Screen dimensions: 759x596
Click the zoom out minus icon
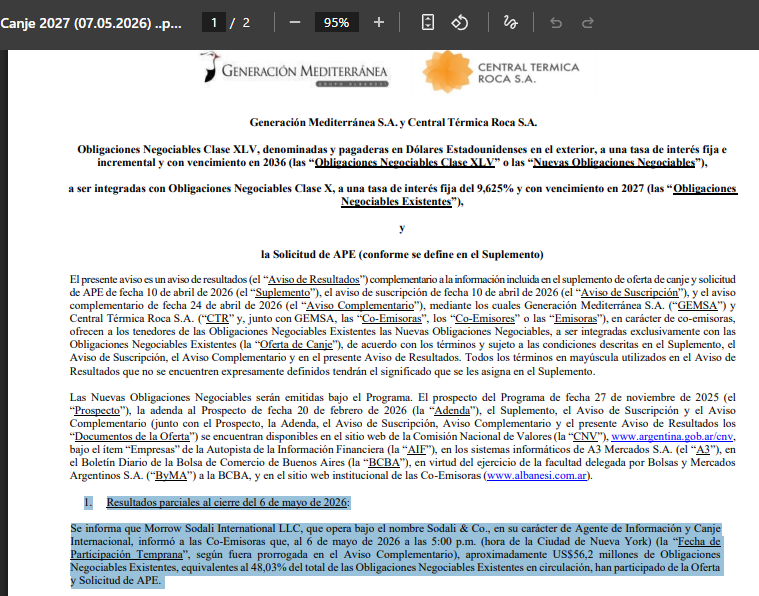(295, 22)
